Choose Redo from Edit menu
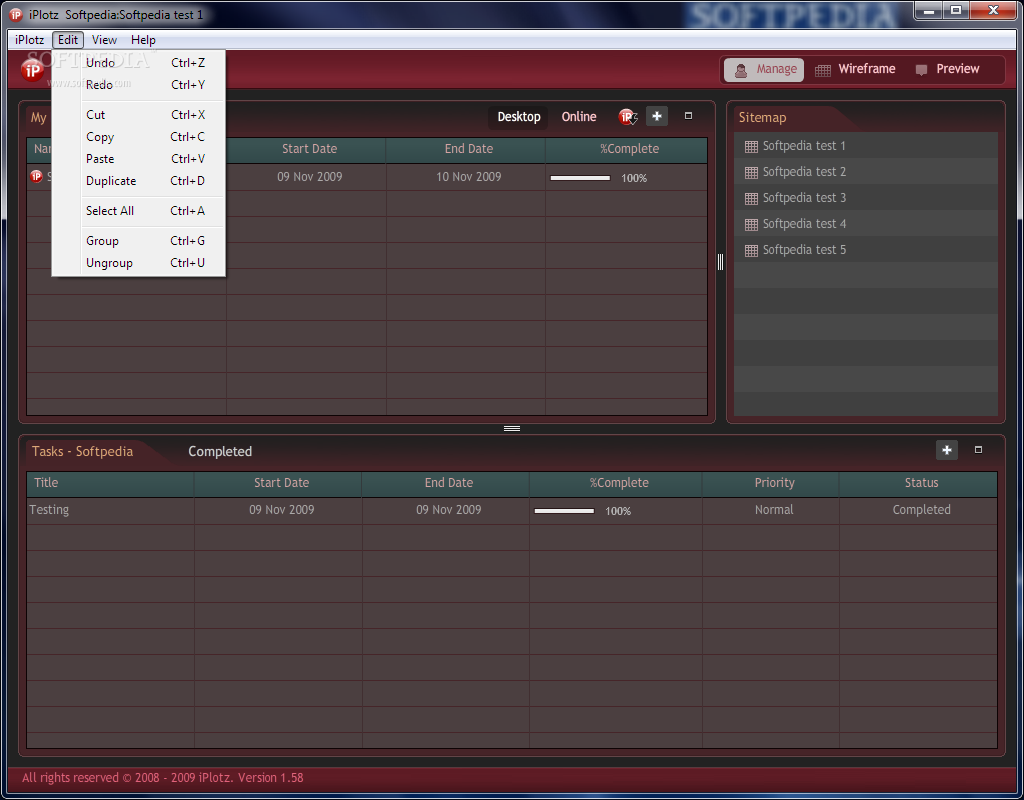The width and height of the screenshot is (1024, 800). click(x=138, y=85)
